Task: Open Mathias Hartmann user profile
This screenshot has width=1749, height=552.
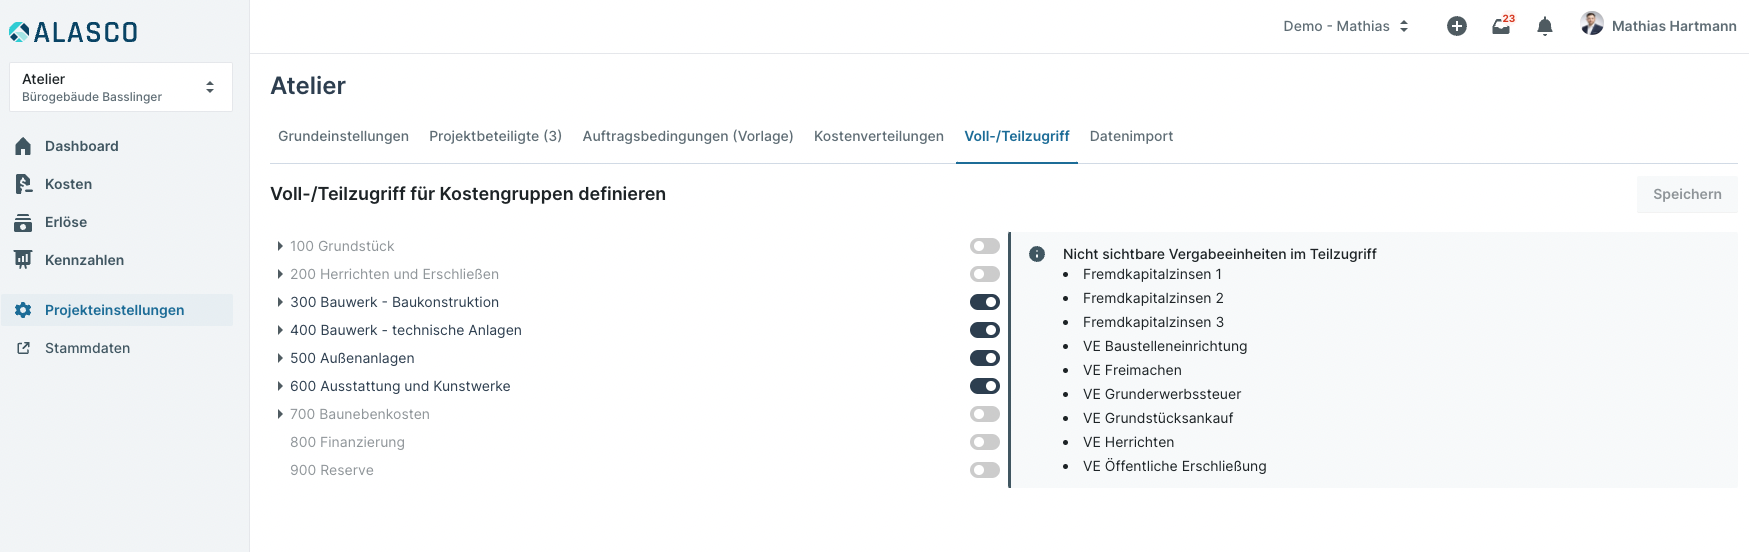Action: [1658, 26]
